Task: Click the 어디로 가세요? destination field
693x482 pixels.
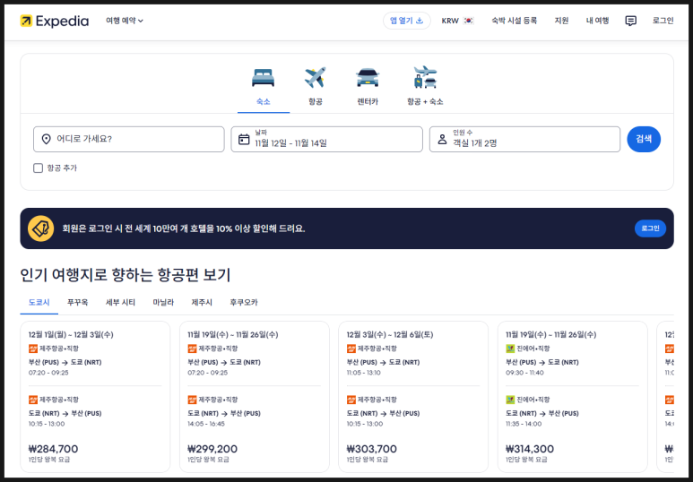Action: pyautogui.click(x=128, y=139)
